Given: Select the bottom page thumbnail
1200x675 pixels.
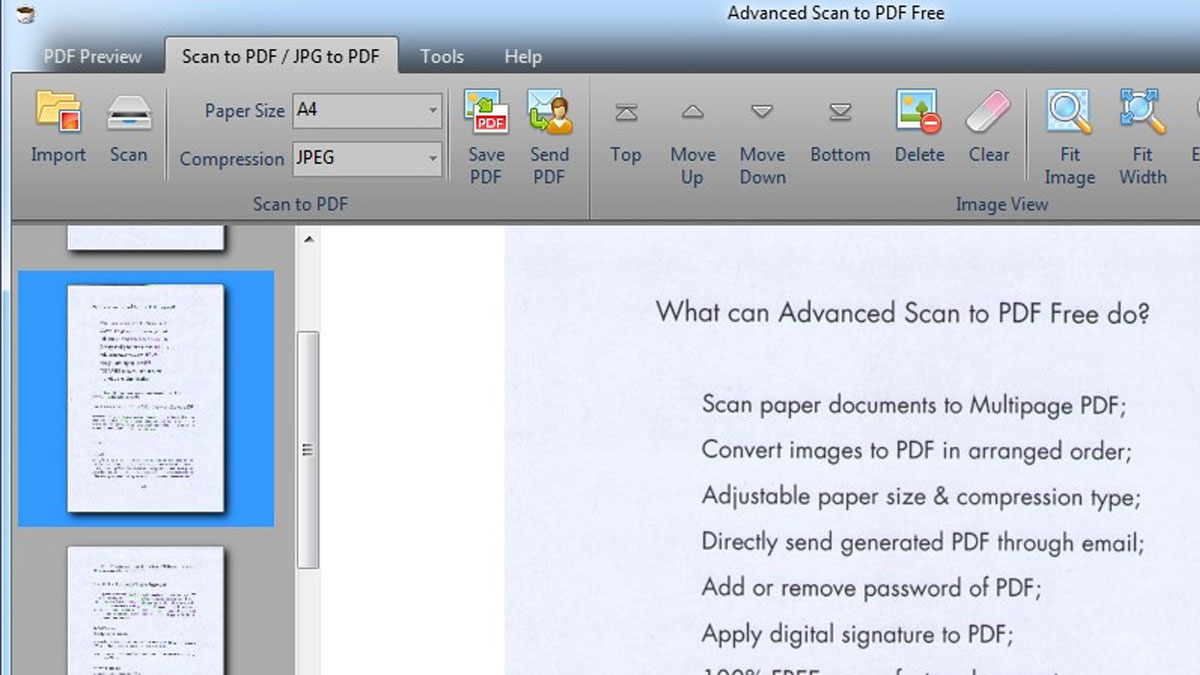Looking at the screenshot, I should pyautogui.click(x=146, y=612).
